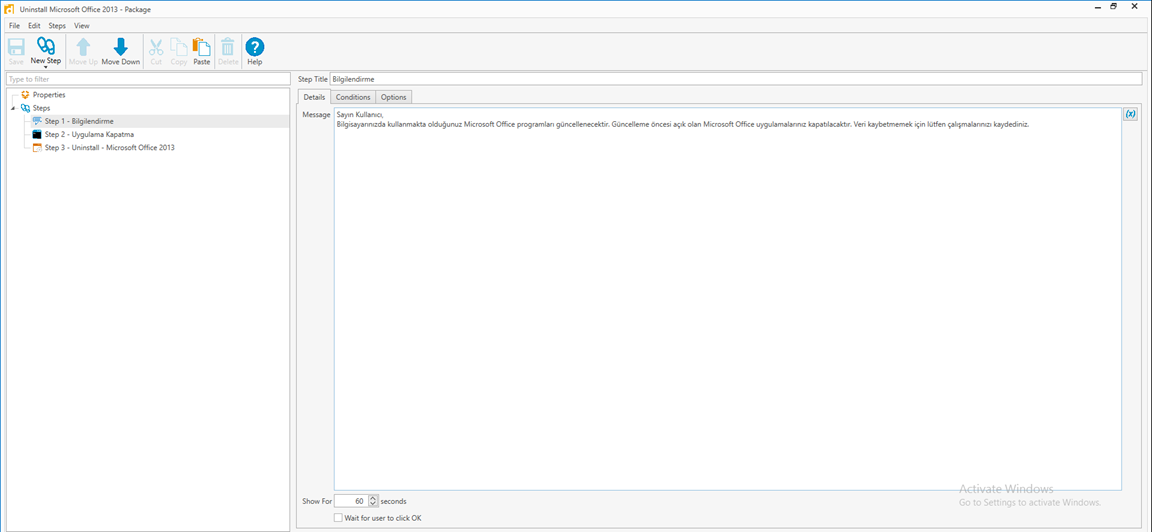1152x532 pixels.
Task: Select Step 3 - Uninstall - Microsoft Office 2013
Action: click(x=109, y=148)
